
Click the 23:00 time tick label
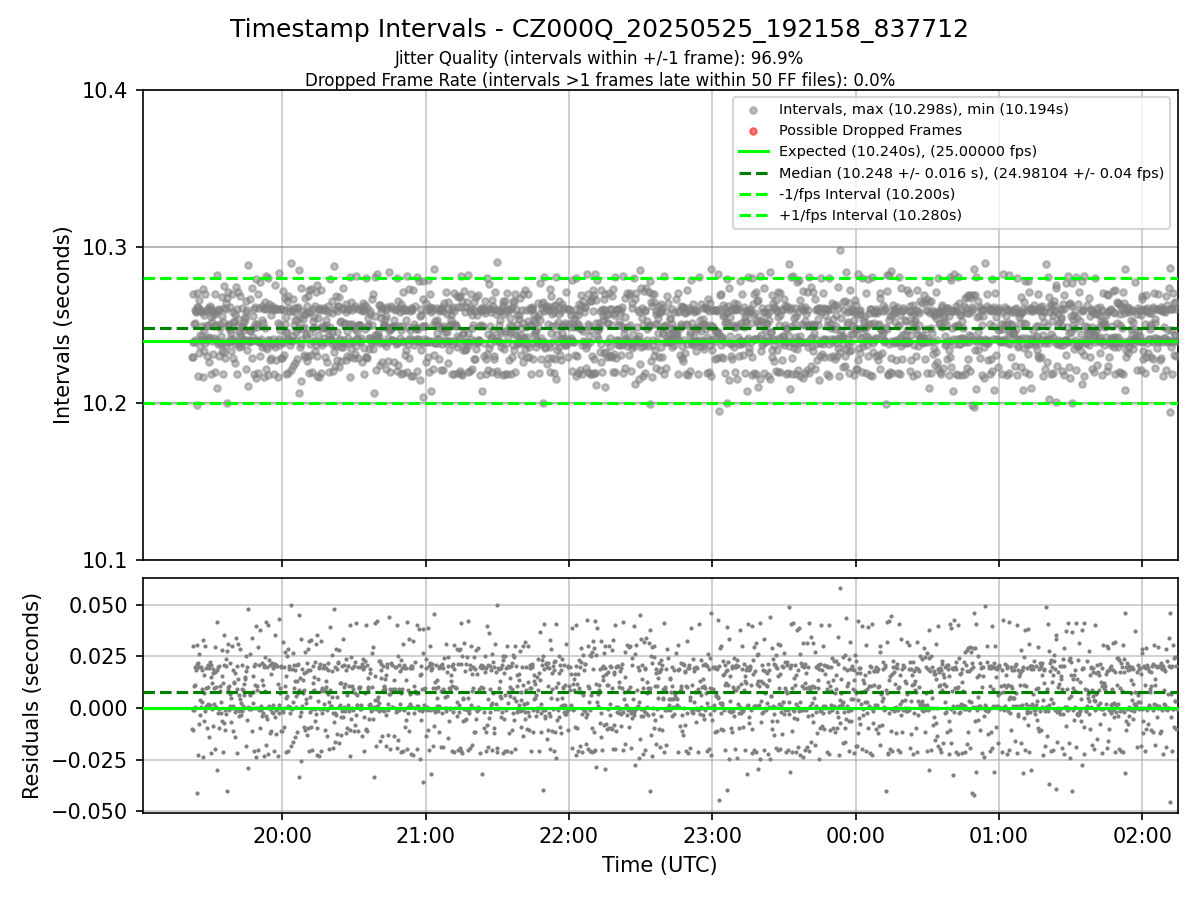pyautogui.click(x=712, y=834)
